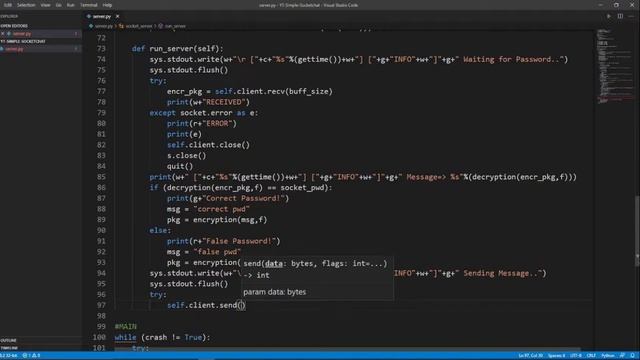
Task: Click the except socket.error as e line
Action: click(204, 113)
